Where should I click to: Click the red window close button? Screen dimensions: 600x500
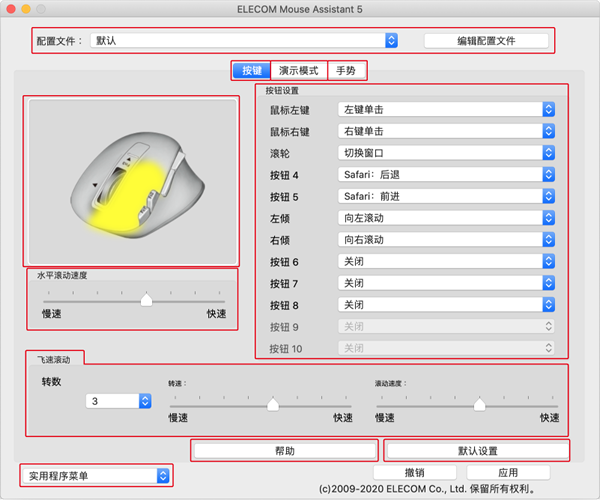pos(11,9)
